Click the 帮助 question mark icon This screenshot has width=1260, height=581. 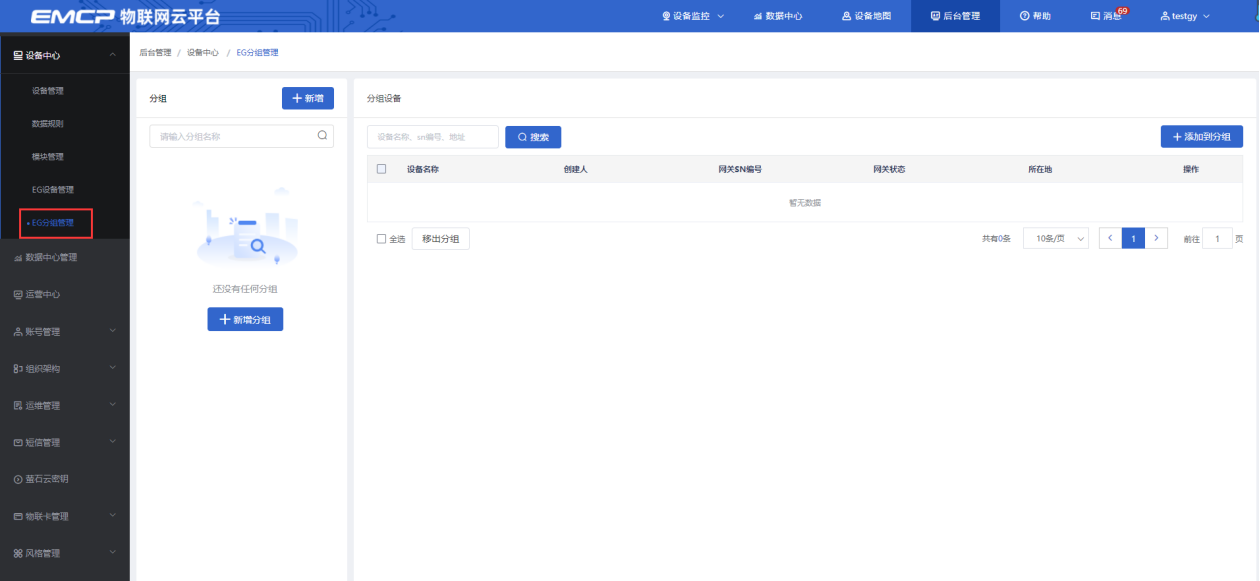pyautogui.click(x=1024, y=16)
